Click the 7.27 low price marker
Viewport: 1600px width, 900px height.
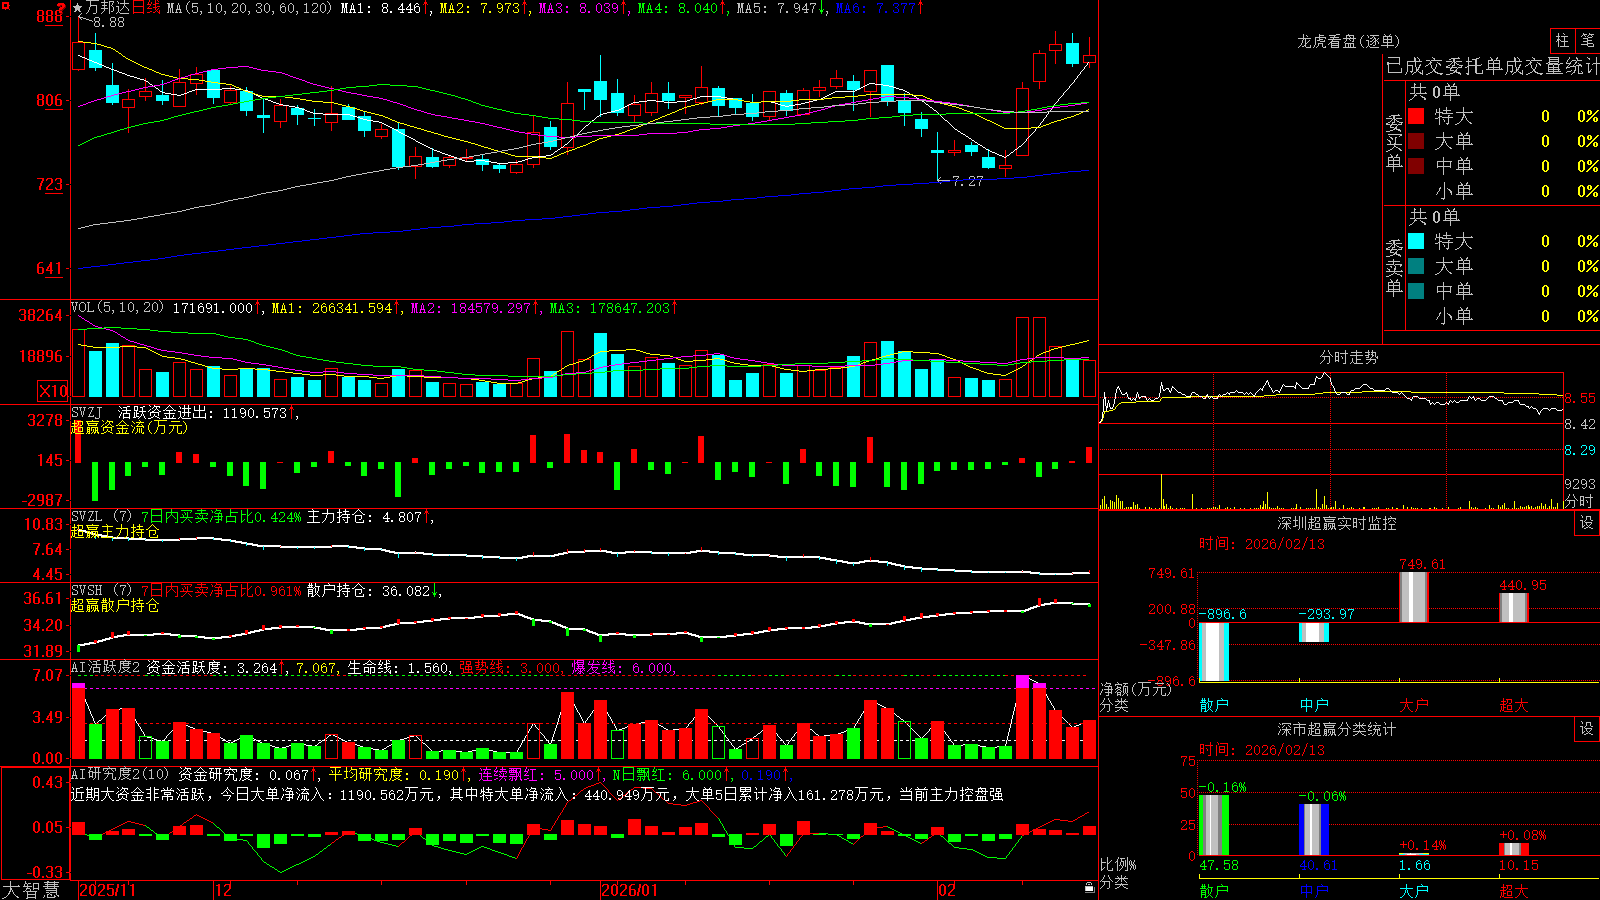click(968, 181)
